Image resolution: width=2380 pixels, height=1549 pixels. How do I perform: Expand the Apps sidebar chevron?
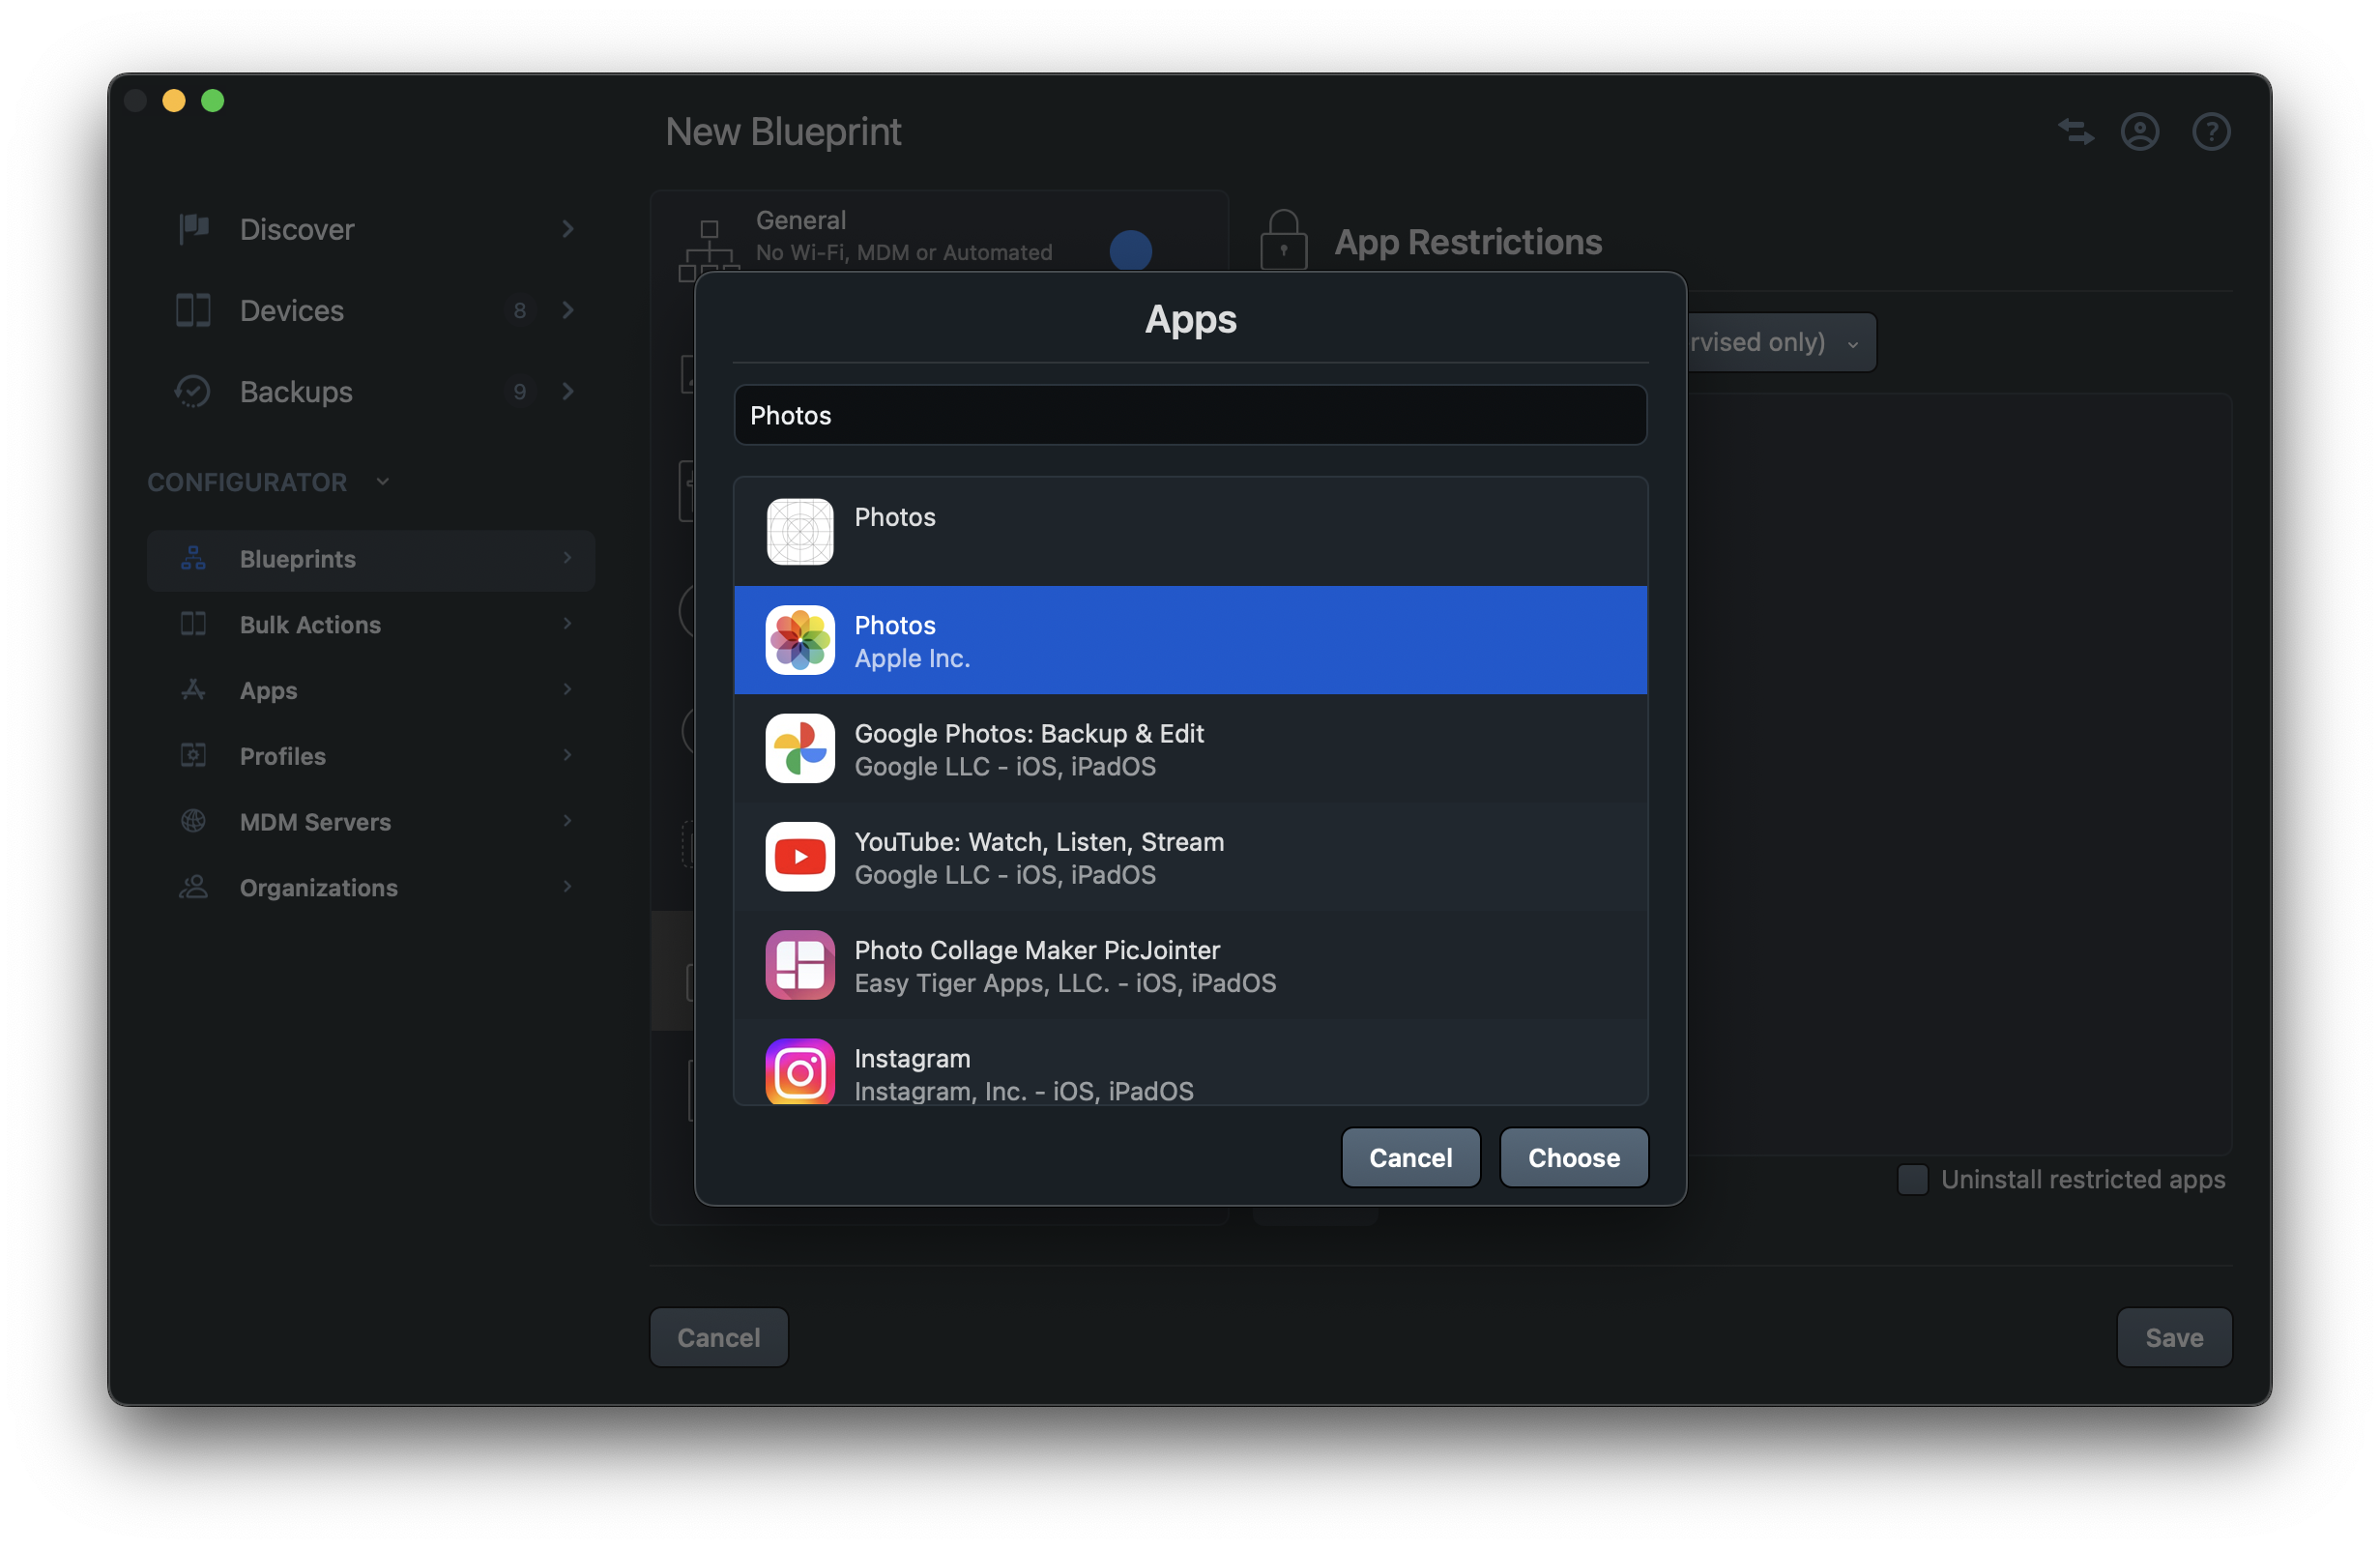(568, 690)
